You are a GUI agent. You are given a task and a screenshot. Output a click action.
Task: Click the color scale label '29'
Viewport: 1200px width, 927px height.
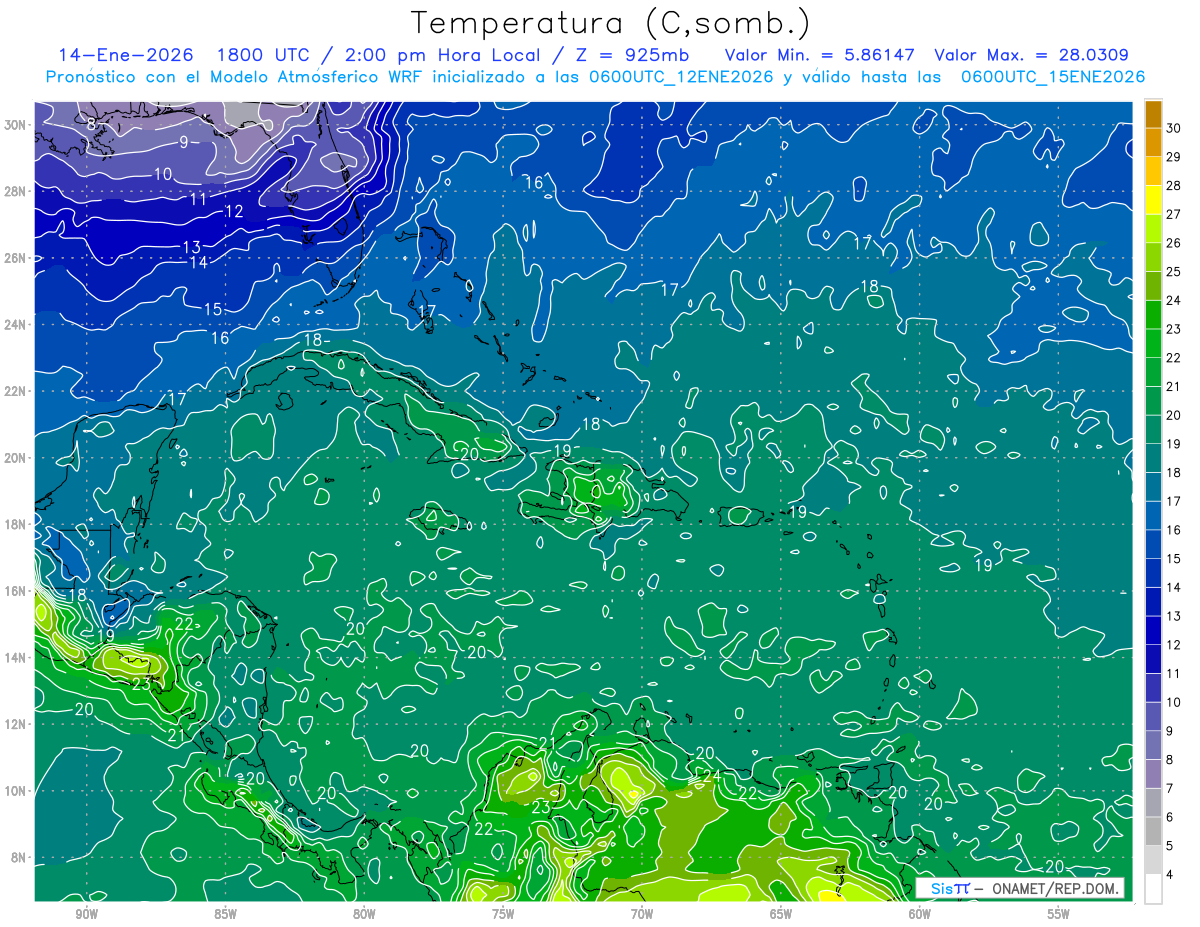1174,157
